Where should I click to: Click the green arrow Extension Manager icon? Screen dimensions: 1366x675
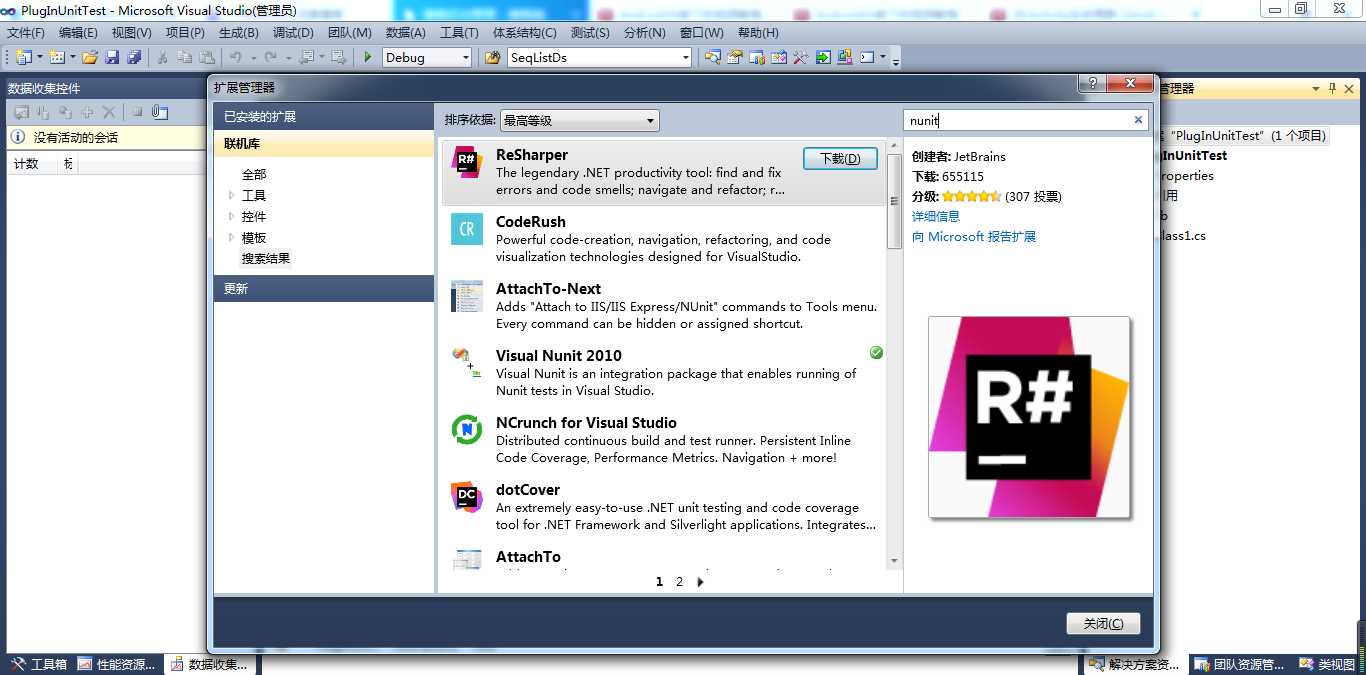823,57
